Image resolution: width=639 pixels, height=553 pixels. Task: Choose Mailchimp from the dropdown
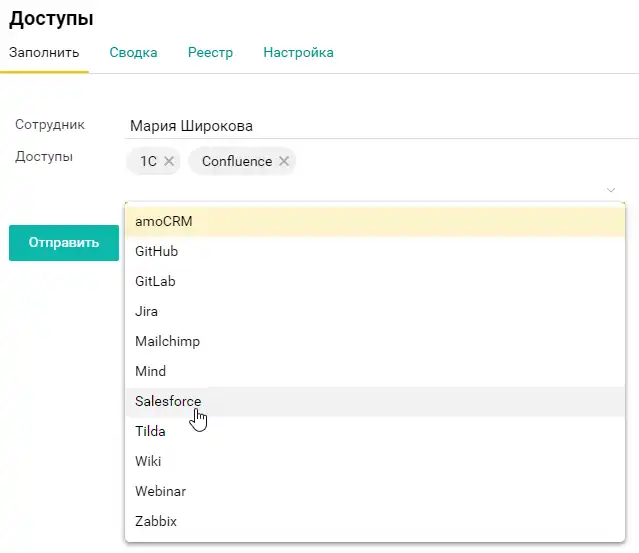click(375, 341)
